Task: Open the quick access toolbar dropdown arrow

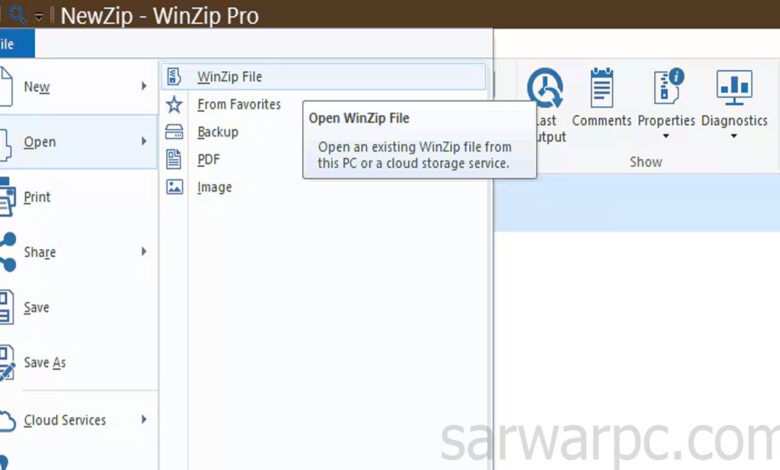Action: 39,17
